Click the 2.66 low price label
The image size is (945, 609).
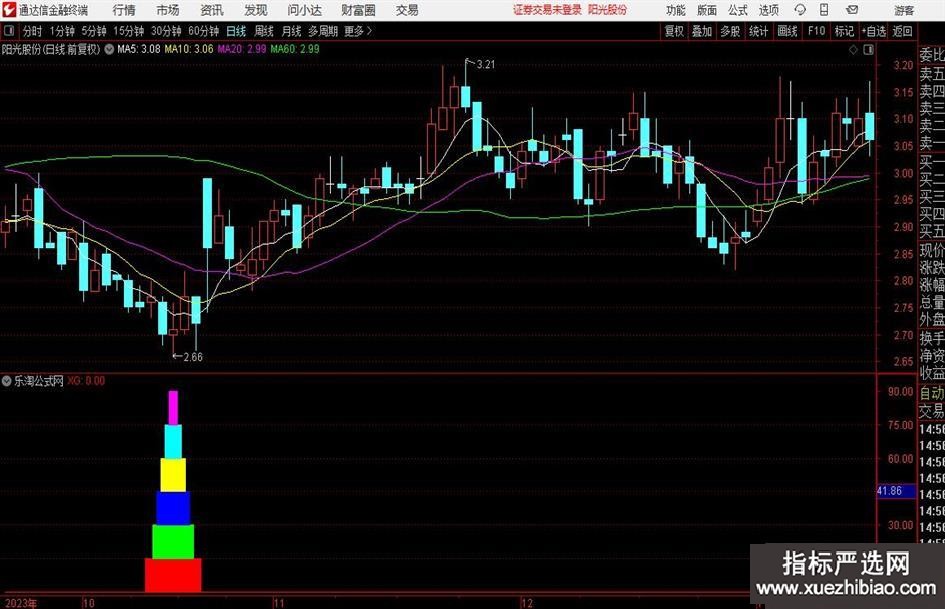[193, 357]
